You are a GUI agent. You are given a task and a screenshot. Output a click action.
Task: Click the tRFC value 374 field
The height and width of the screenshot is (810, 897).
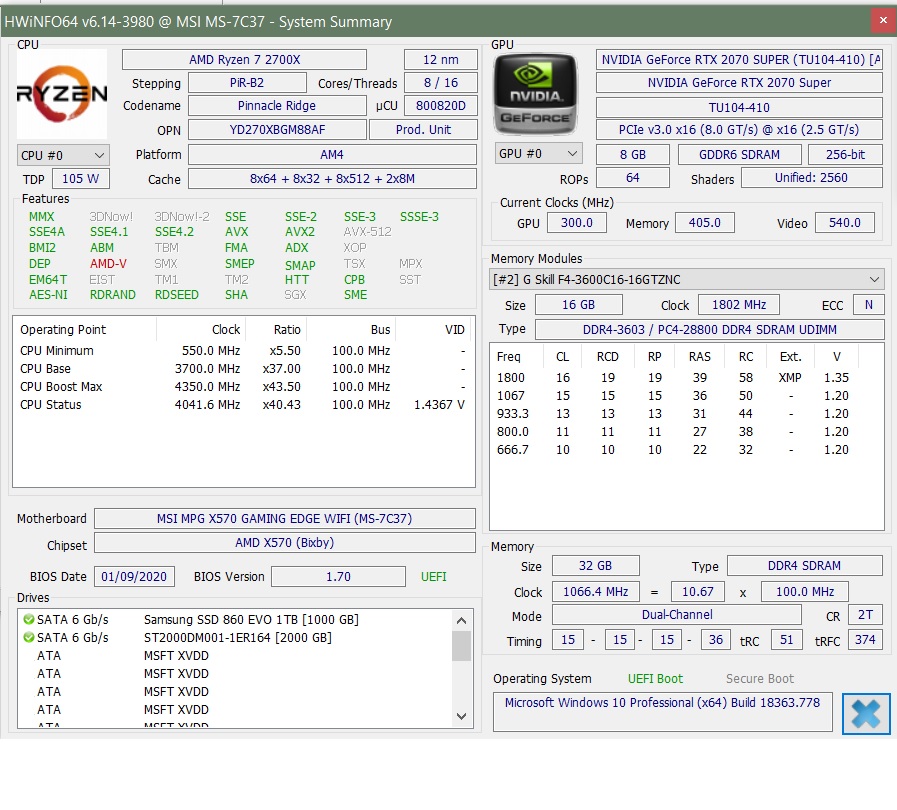(866, 640)
